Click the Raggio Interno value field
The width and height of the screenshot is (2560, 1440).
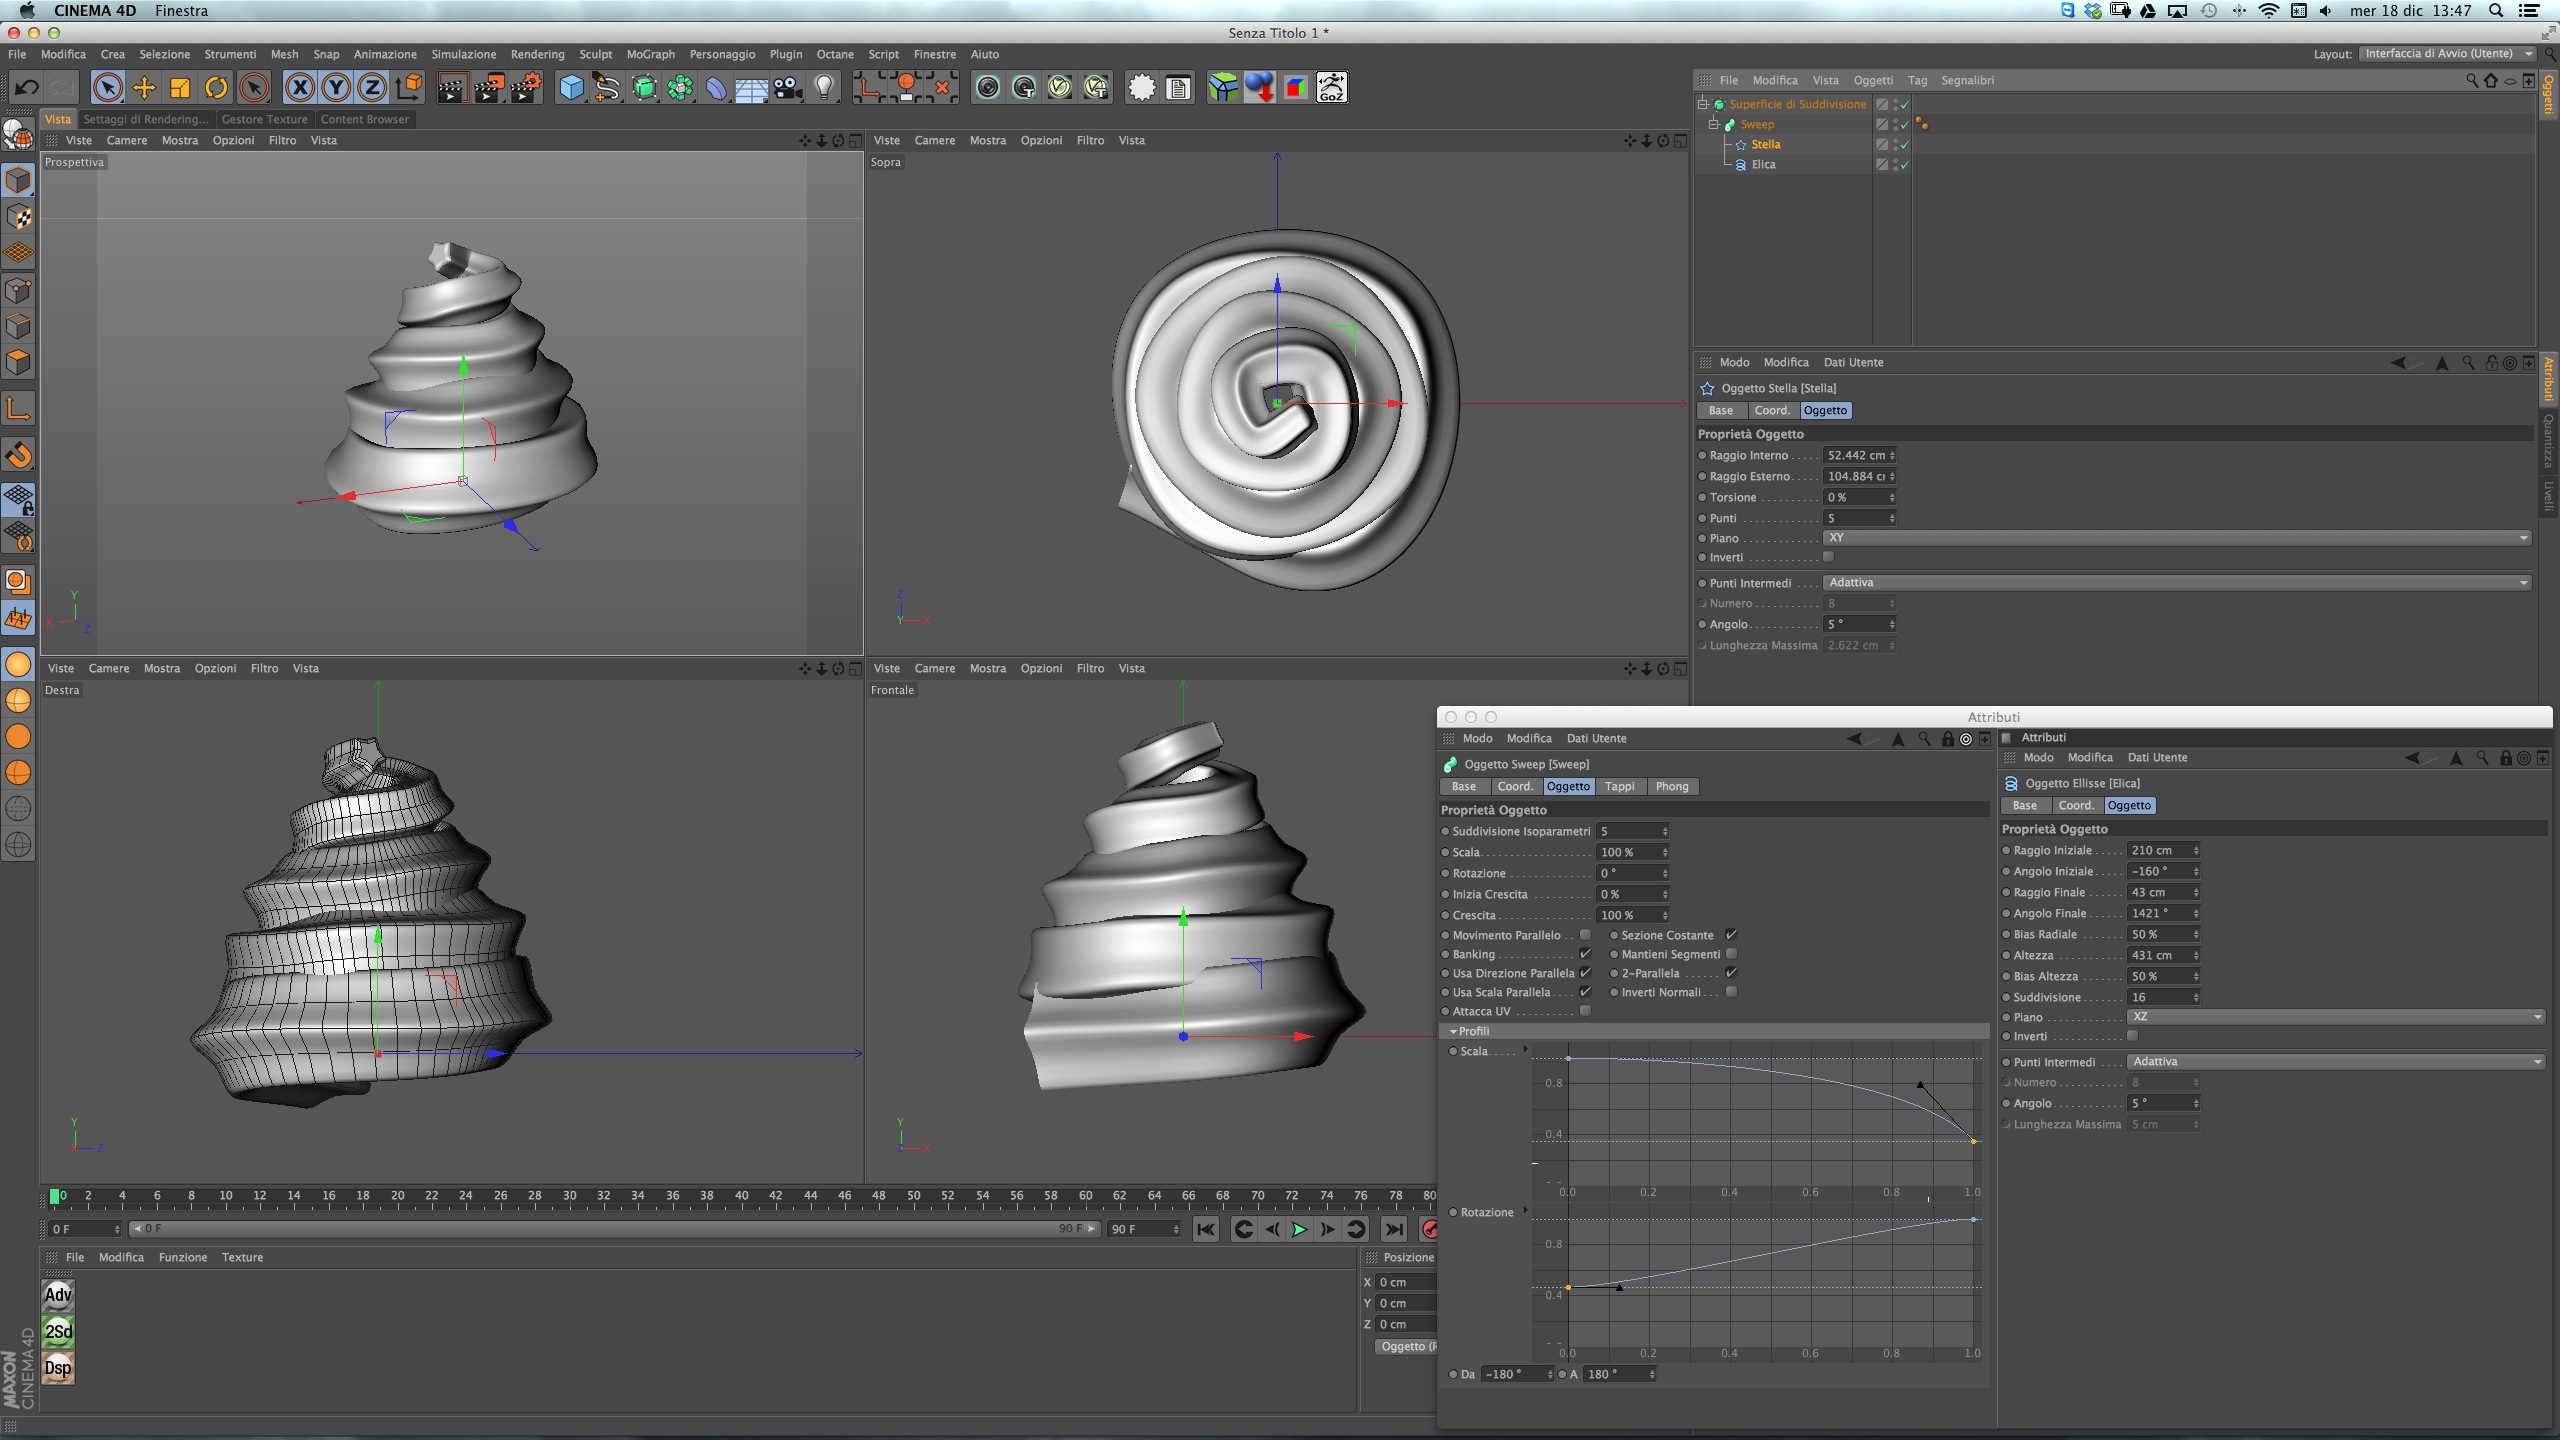point(1855,456)
